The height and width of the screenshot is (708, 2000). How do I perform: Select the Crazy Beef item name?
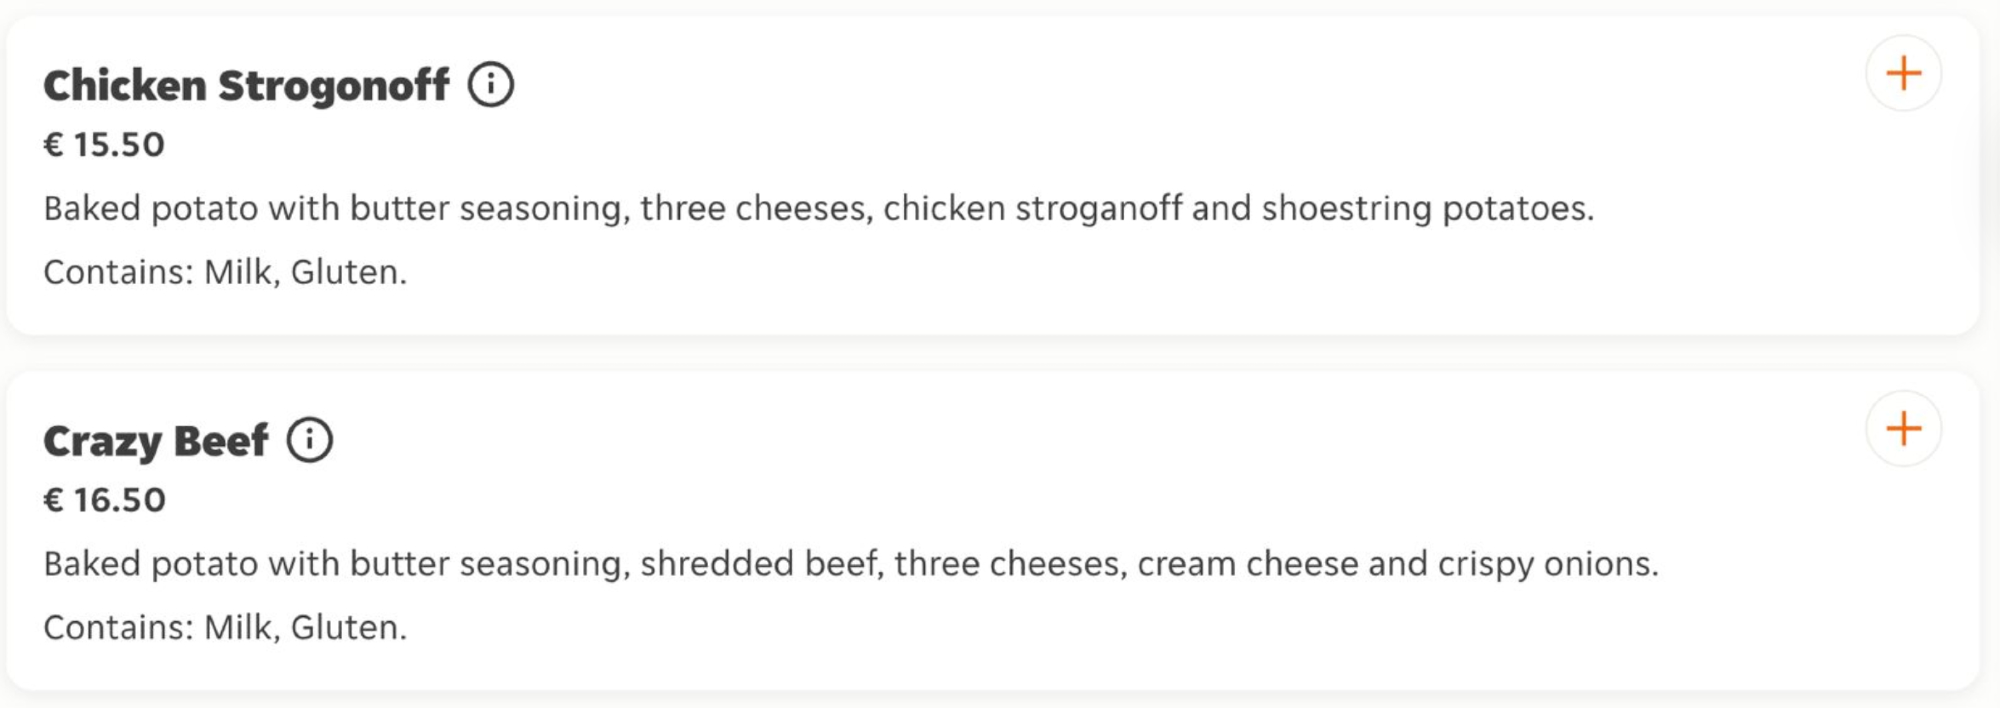pos(156,441)
